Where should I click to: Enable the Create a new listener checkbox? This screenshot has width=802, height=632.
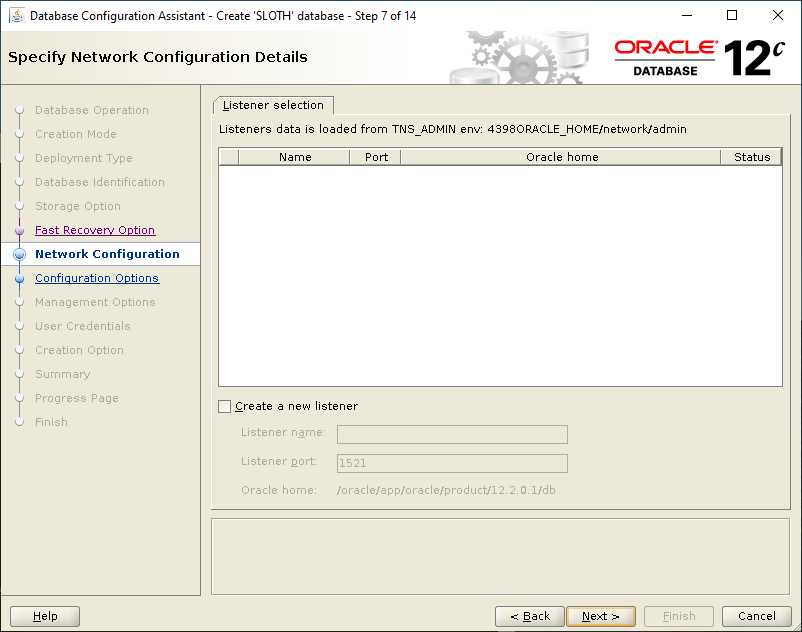(x=225, y=407)
